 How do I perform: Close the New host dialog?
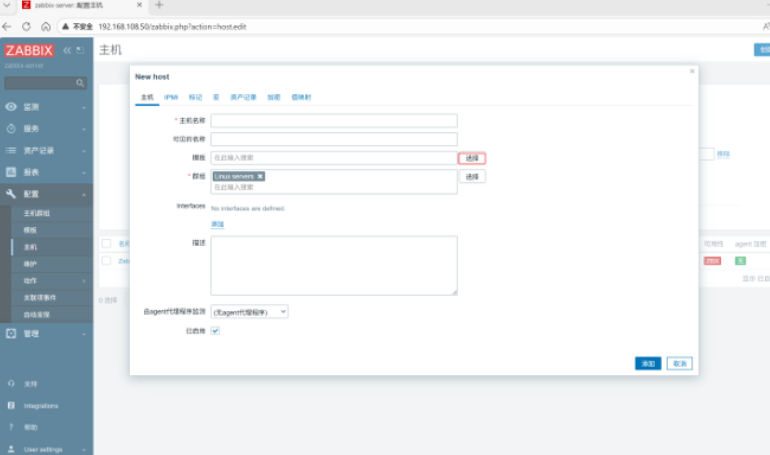[x=692, y=71]
